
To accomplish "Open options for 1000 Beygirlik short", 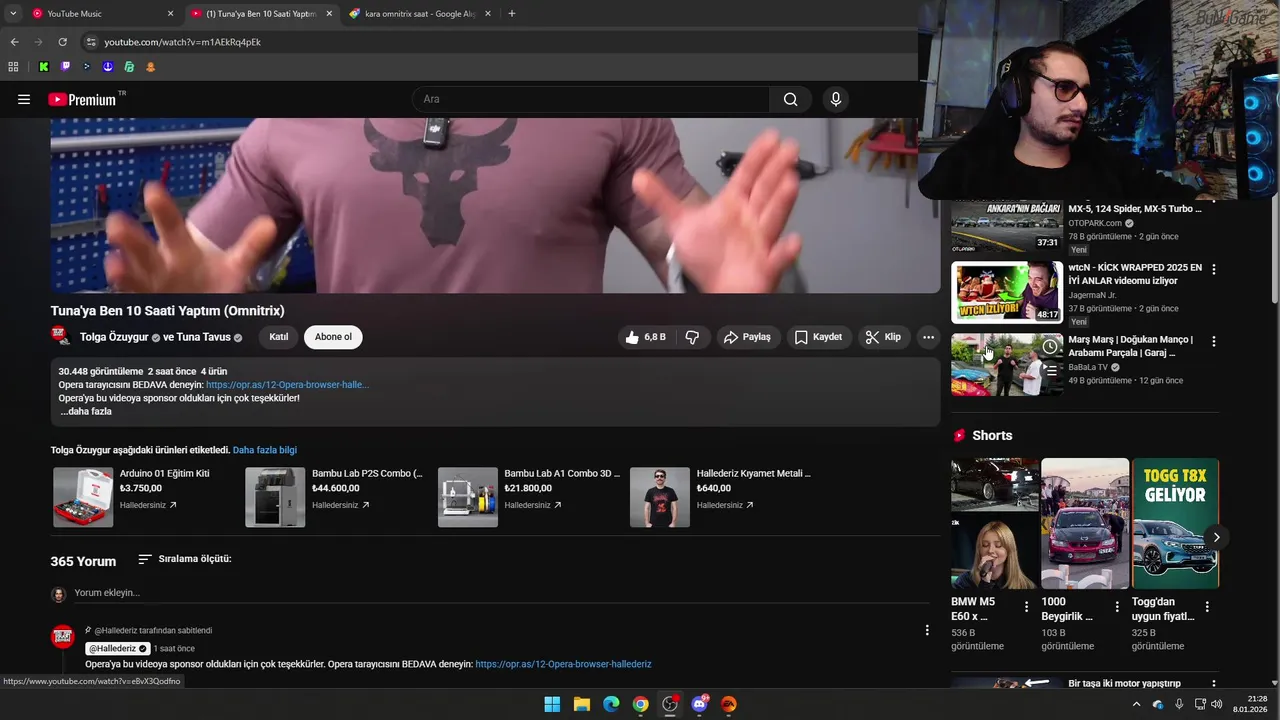I will coord(1117,607).
